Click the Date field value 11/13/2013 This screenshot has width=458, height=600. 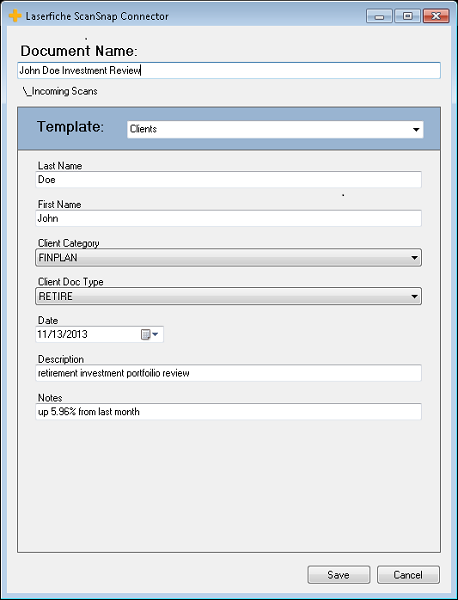(x=62, y=334)
